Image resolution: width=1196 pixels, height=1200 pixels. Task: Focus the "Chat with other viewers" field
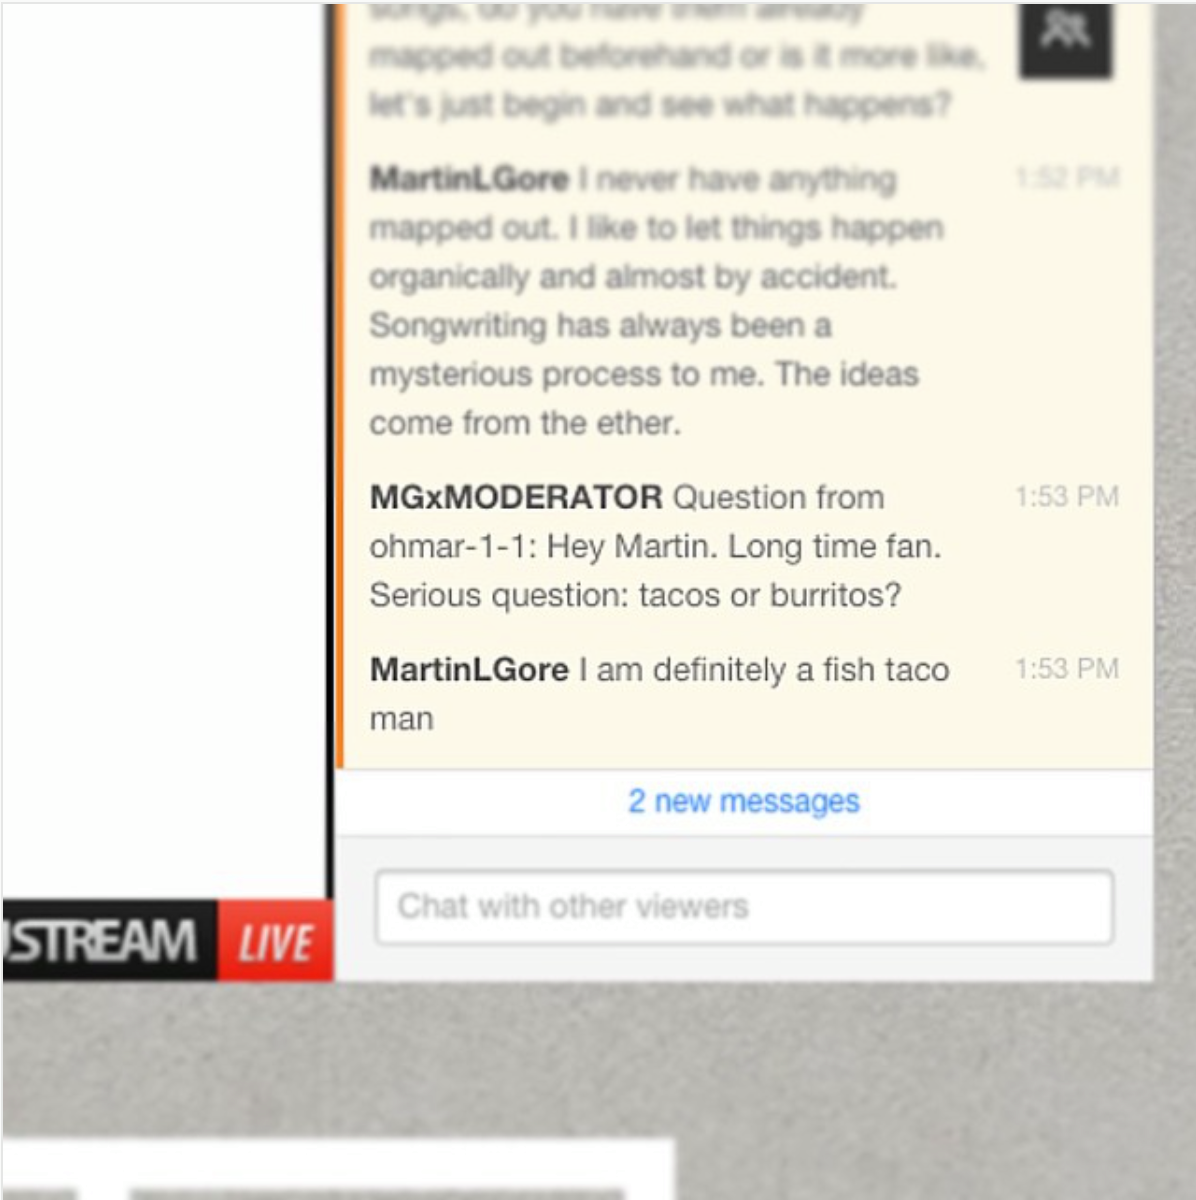pyautogui.click(x=744, y=907)
